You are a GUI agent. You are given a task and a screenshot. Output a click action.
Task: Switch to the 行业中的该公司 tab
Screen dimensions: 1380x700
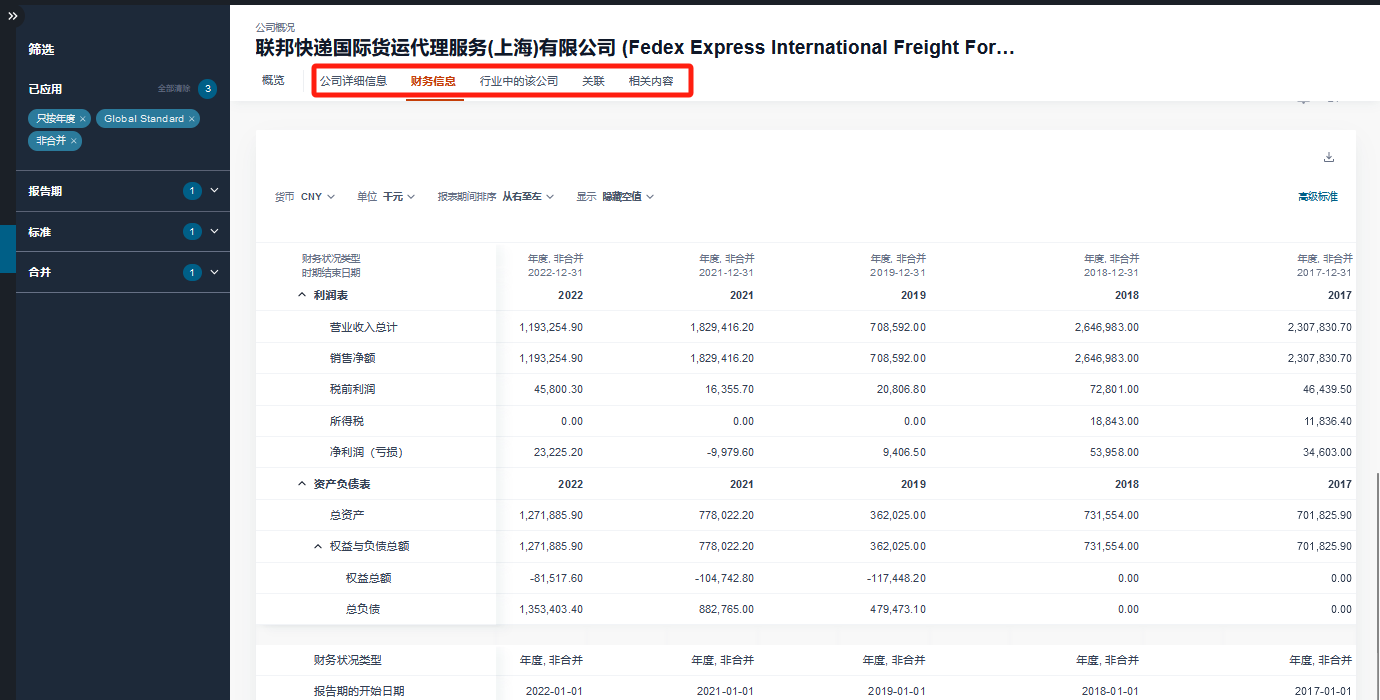(519, 81)
